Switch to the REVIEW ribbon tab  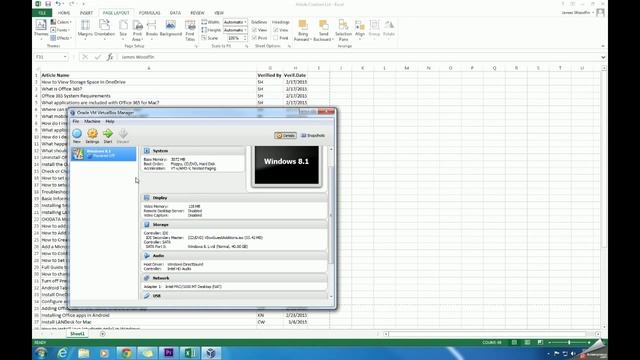tap(197, 13)
